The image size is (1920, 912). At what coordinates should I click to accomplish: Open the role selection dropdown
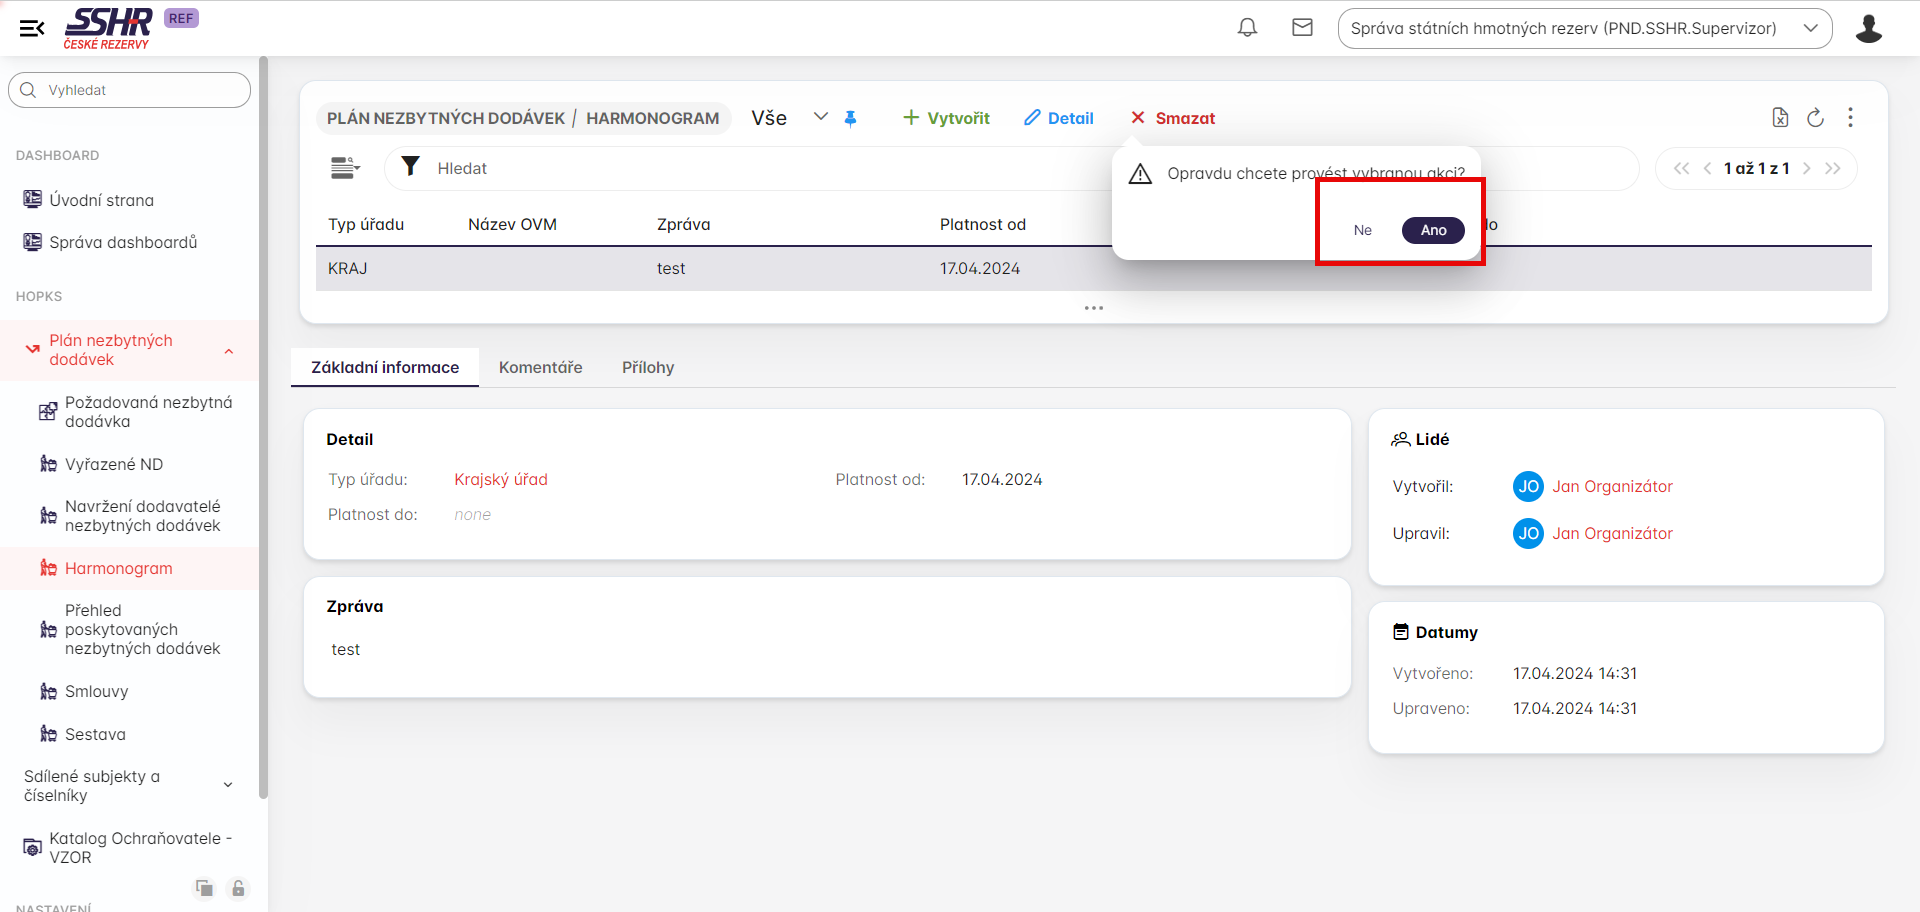point(1584,28)
